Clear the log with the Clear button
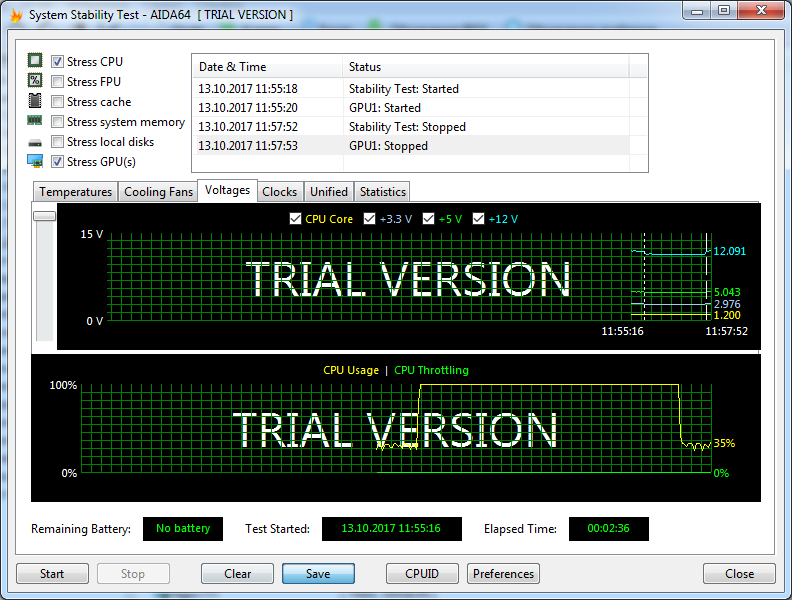The width and height of the screenshot is (792, 600). coord(237,574)
